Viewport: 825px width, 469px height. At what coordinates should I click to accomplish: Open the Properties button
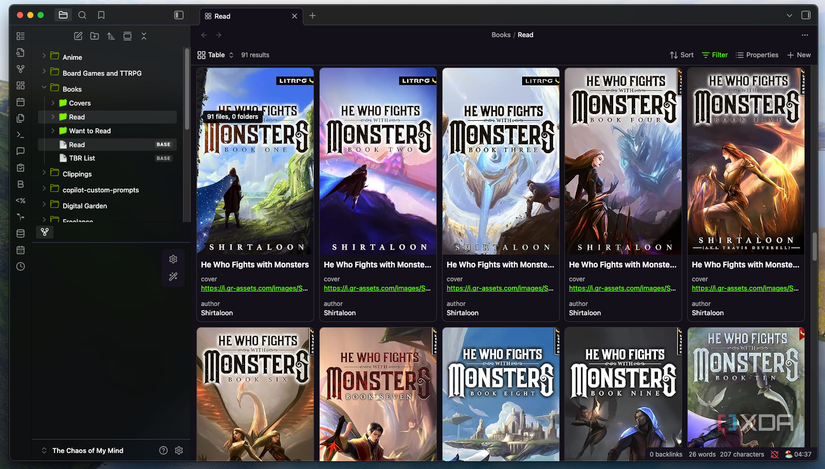757,55
